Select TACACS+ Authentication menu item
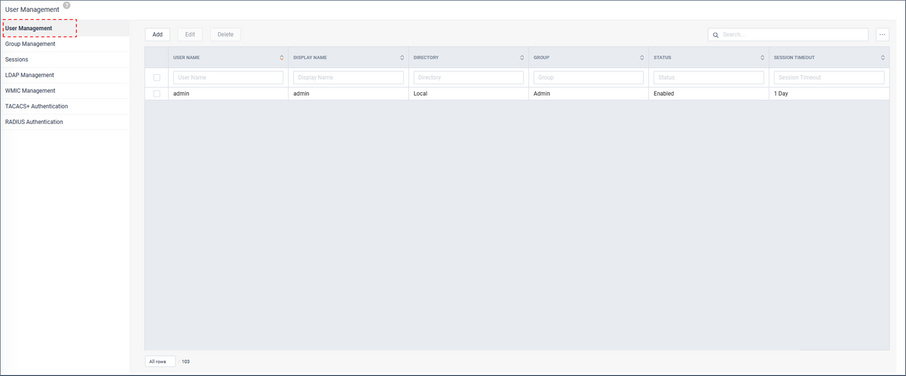Screen dimensions: 906x376 36,106
